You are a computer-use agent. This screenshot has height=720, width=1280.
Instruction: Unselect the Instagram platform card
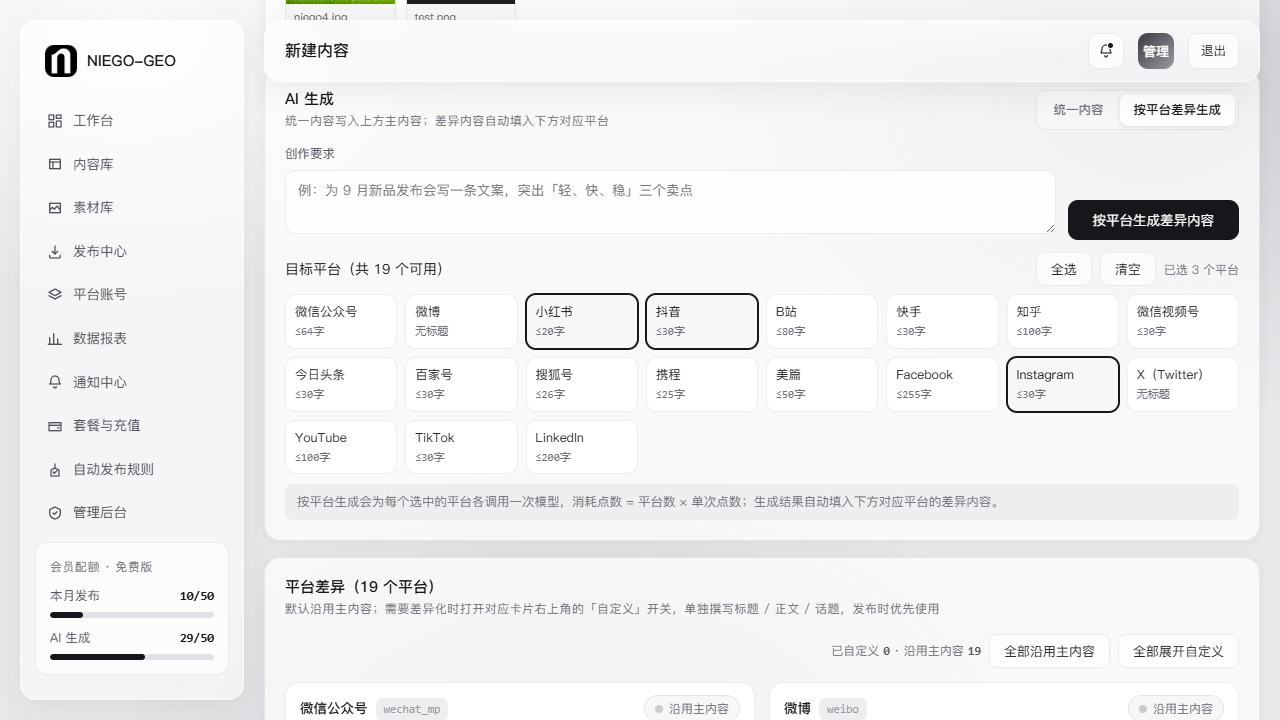[1062, 384]
